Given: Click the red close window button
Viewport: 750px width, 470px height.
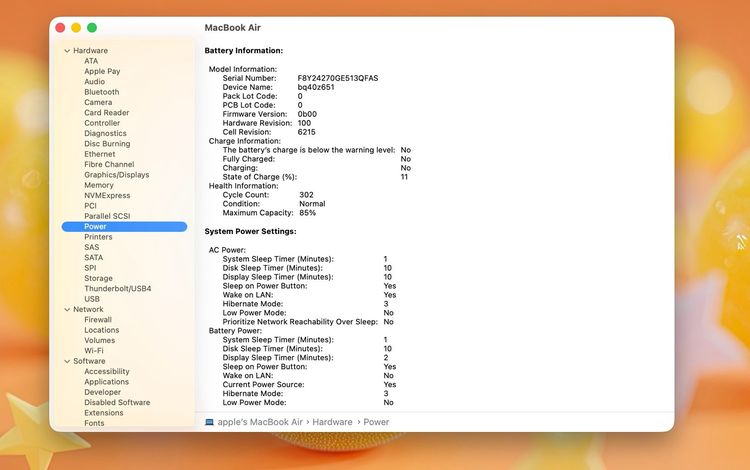Looking at the screenshot, I should [60, 28].
